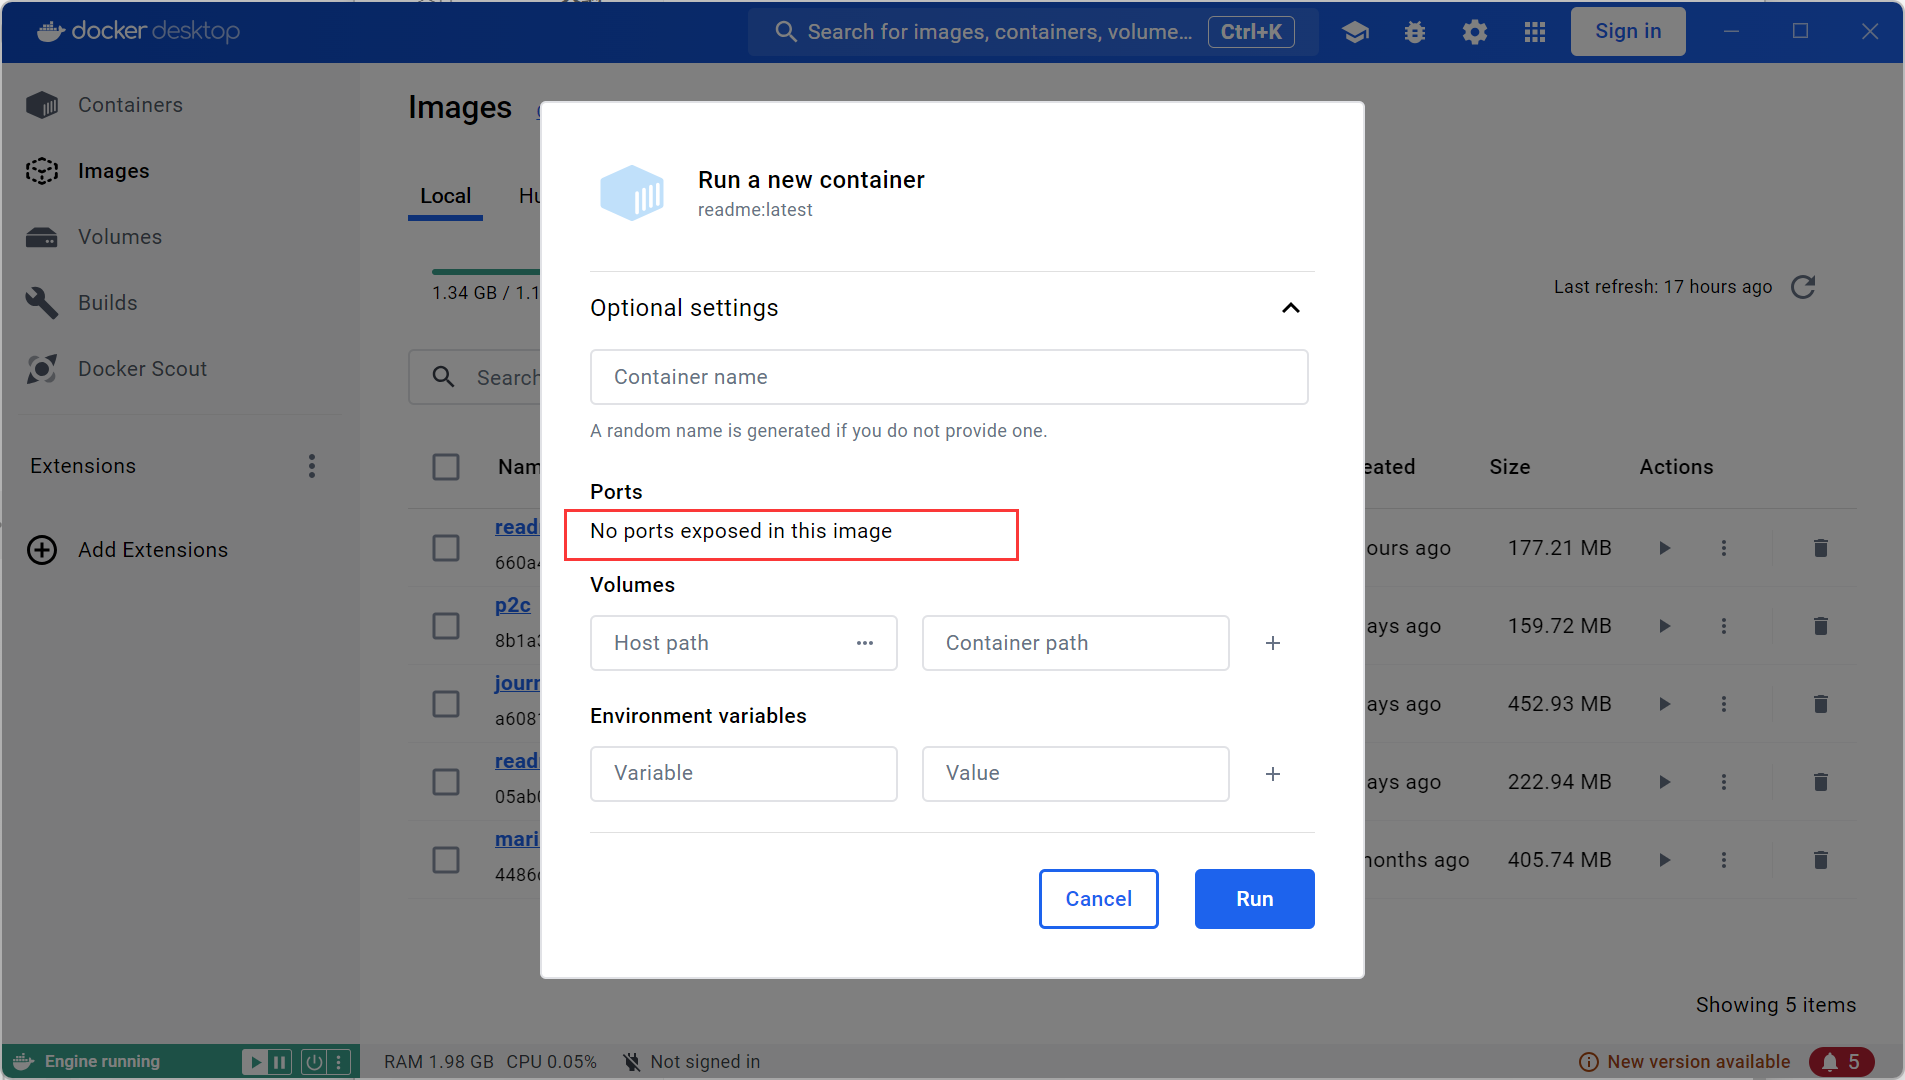Add another volume mapping with plus
Image resolution: width=1905 pixels, height=1080 pixels.
click(x=1272, y=643)
